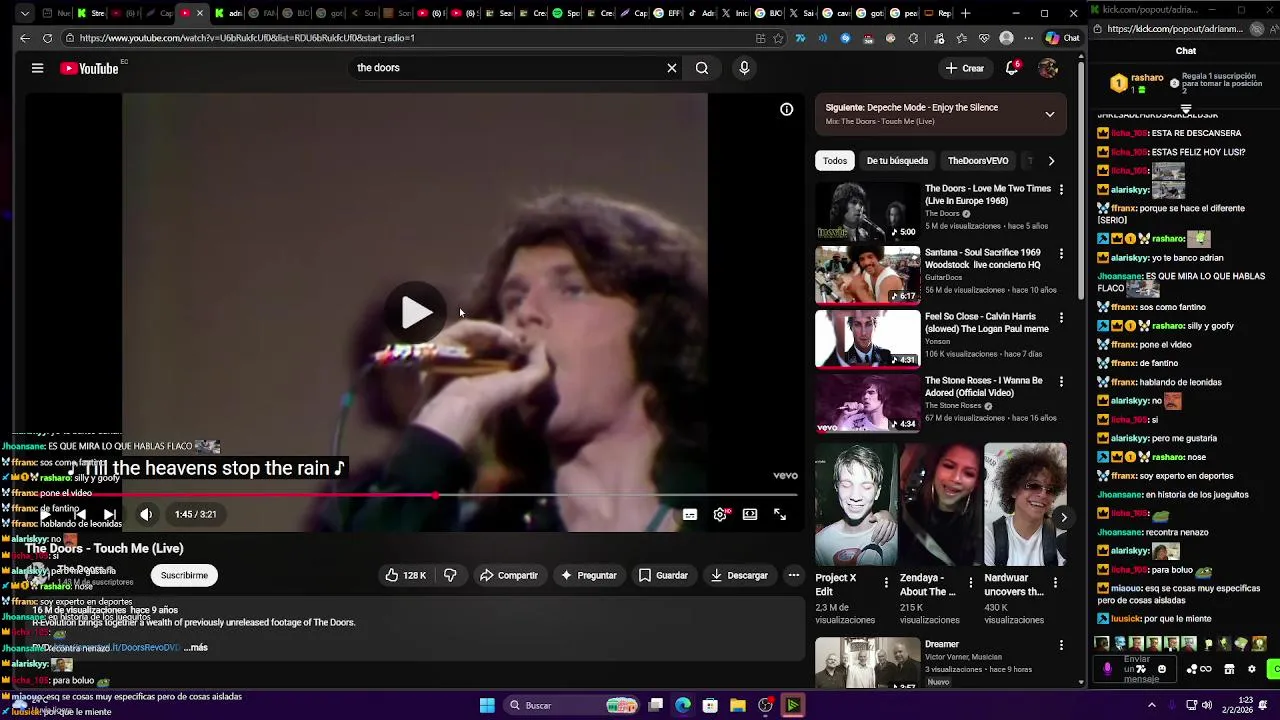Collapse the Siguiente mix playlist panel
This screenshot has width=1280, height=720.
pos(1050,114)
